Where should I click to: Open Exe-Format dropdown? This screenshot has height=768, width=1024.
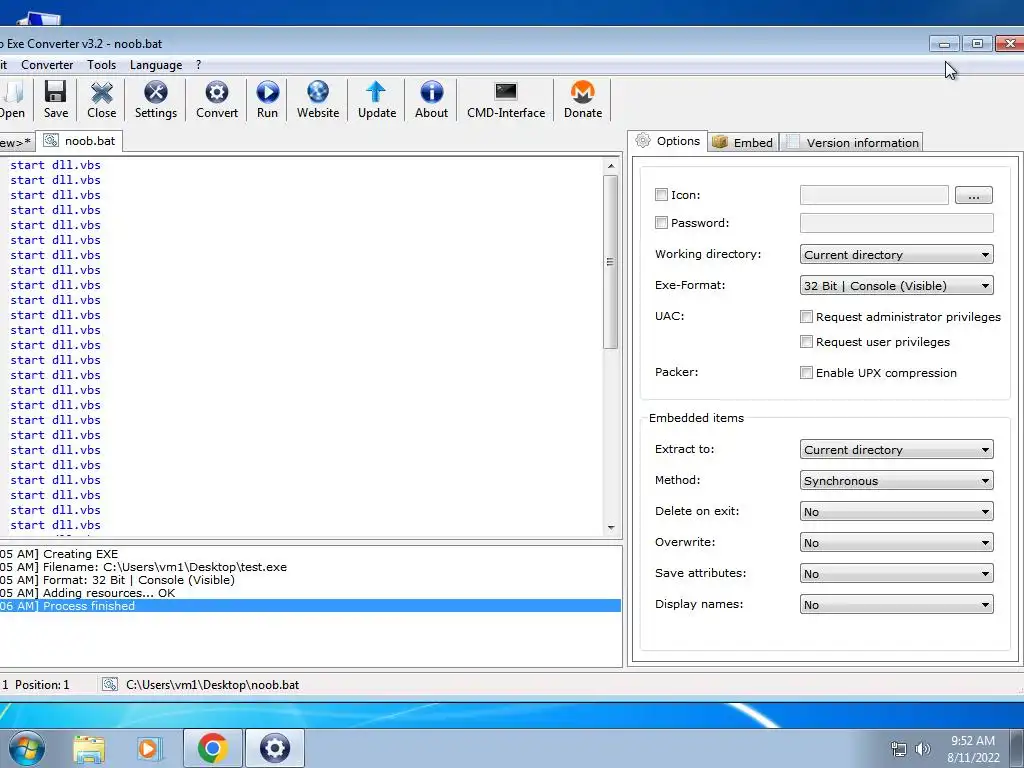pyautogui.click(x=896, y=285)
